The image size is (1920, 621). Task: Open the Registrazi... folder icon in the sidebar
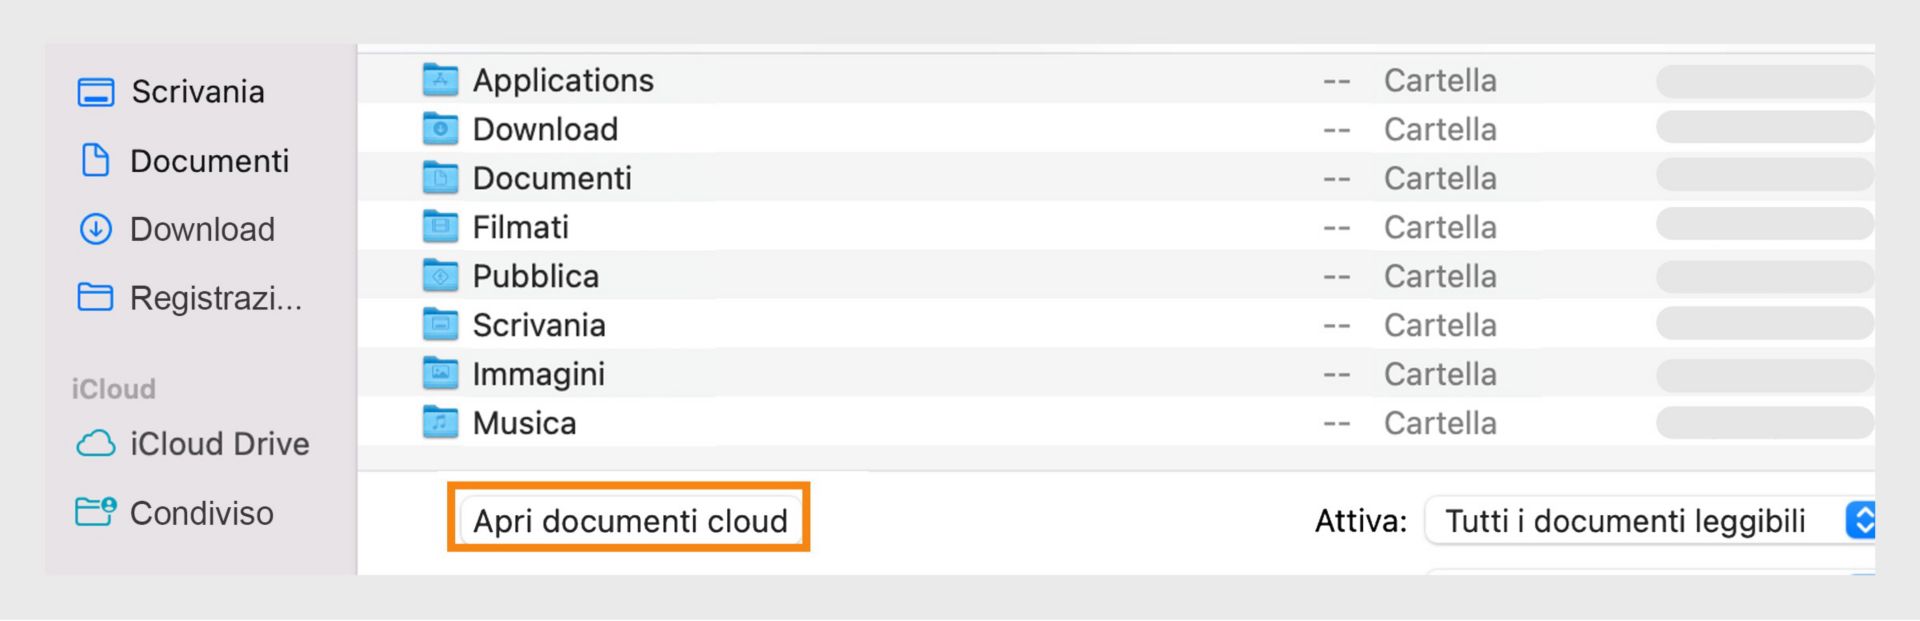(94, 297)
